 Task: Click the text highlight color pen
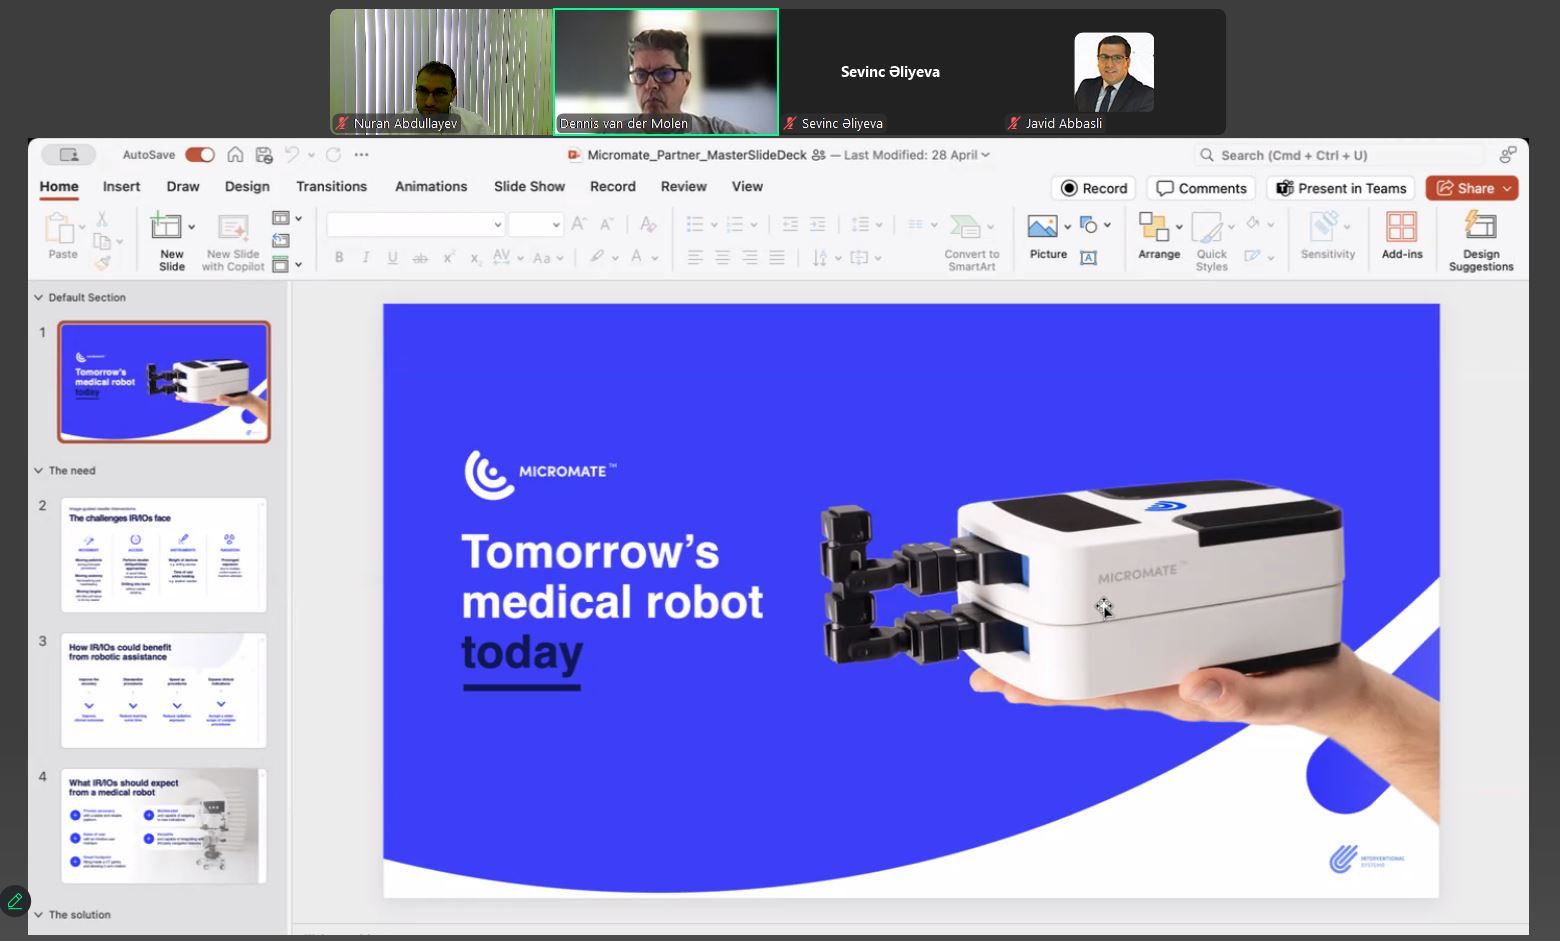pos(597,257)
